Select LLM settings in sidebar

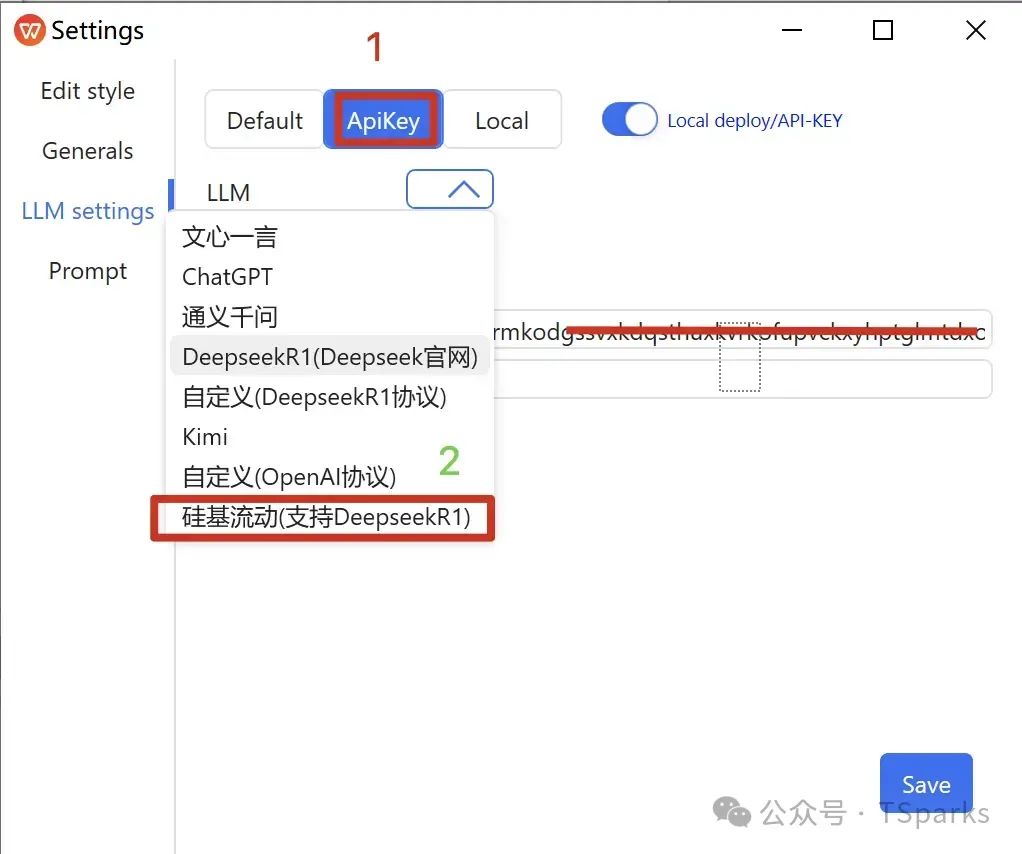click(x=87, y=211)
